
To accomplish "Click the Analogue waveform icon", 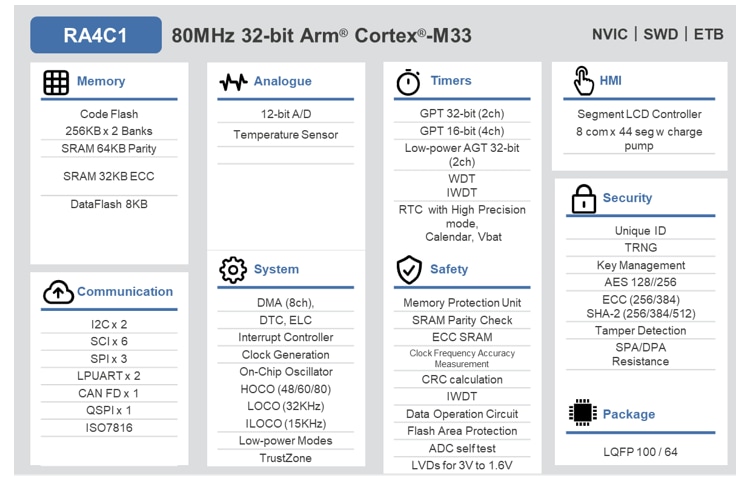I will tap(233, 82).
